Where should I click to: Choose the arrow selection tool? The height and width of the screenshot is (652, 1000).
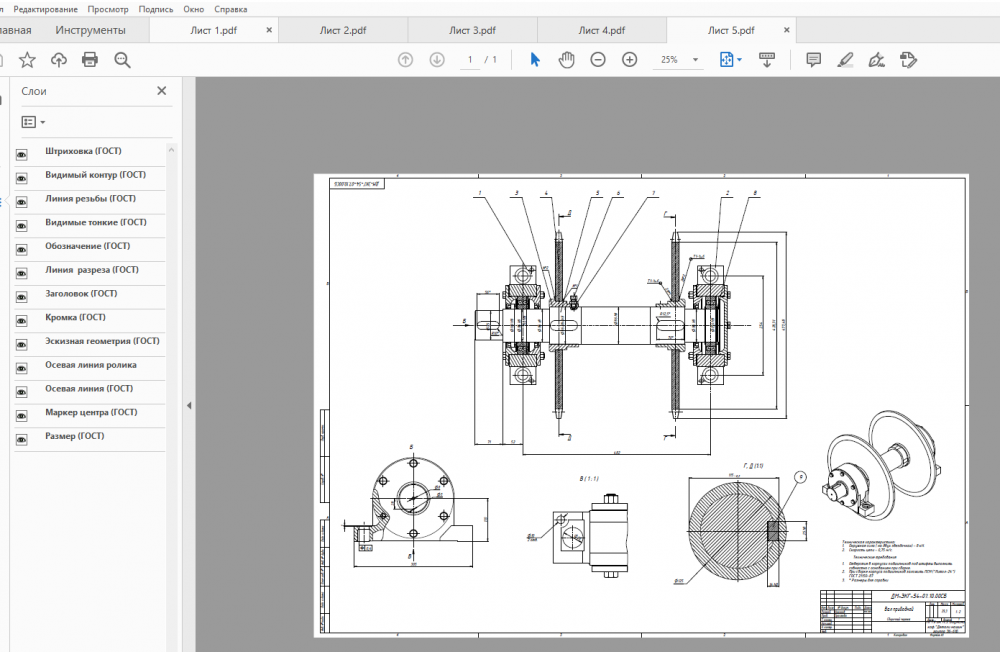pyautogui.click(x=535, y=60)
